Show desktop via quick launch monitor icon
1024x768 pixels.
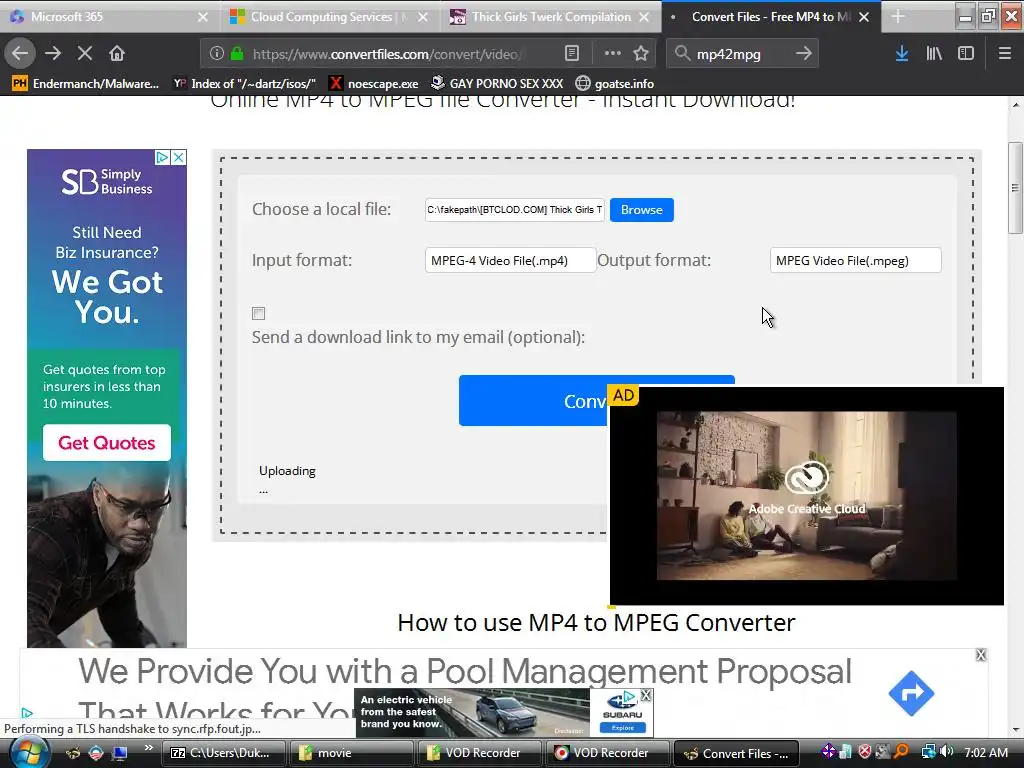(x=120, y=753)
